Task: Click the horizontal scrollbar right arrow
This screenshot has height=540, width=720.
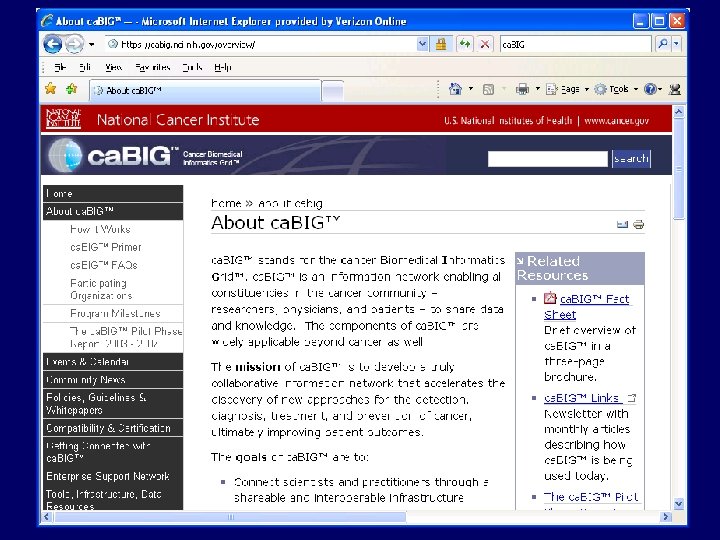Action: tap(665, 517)
